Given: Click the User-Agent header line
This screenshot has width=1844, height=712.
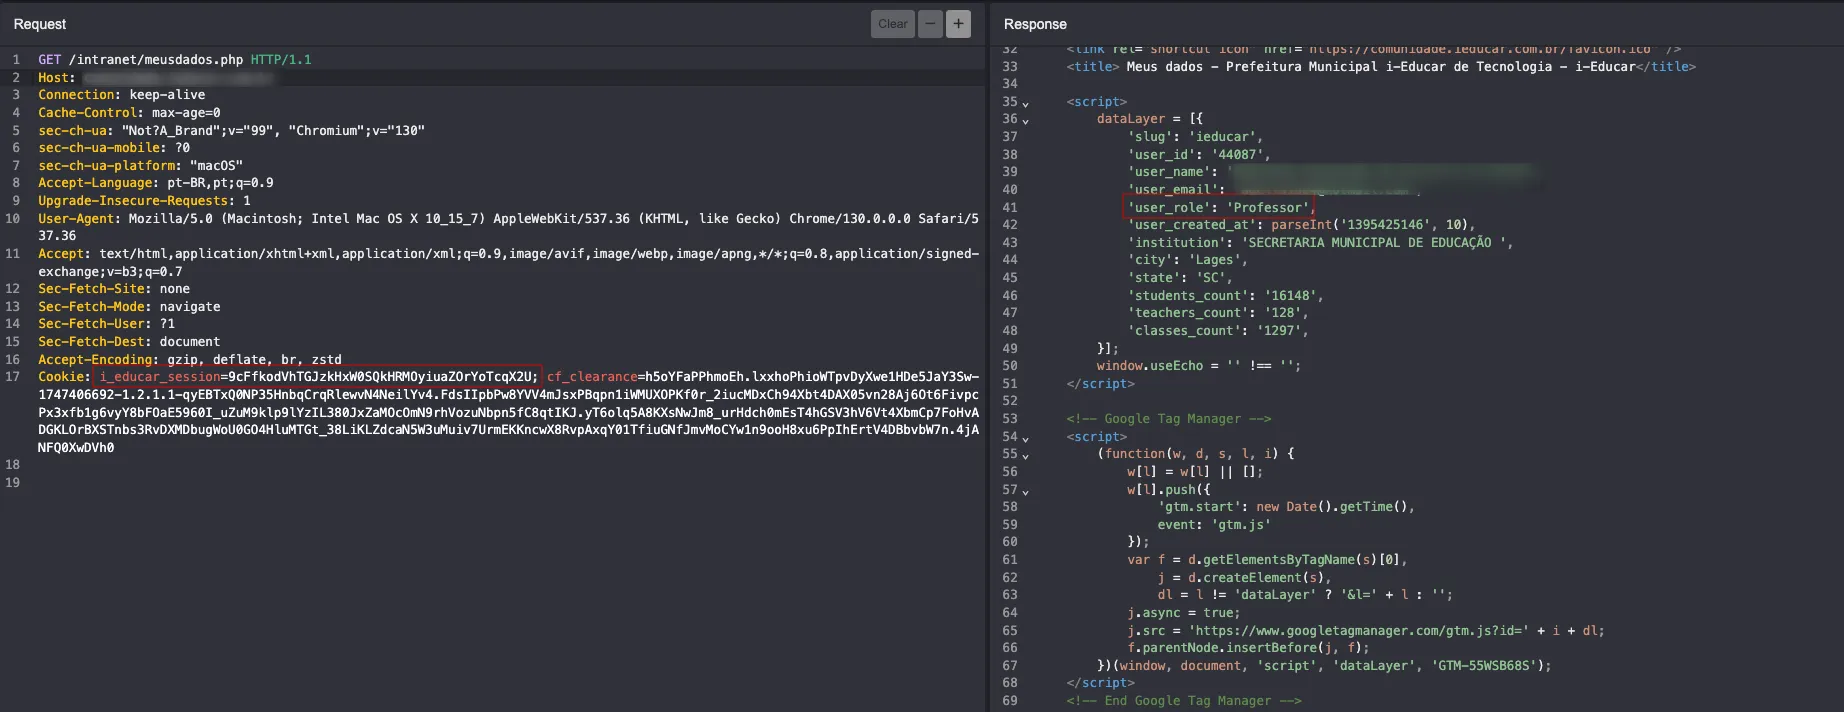Looking at the screenshot, I should click(x=508, y=227).
